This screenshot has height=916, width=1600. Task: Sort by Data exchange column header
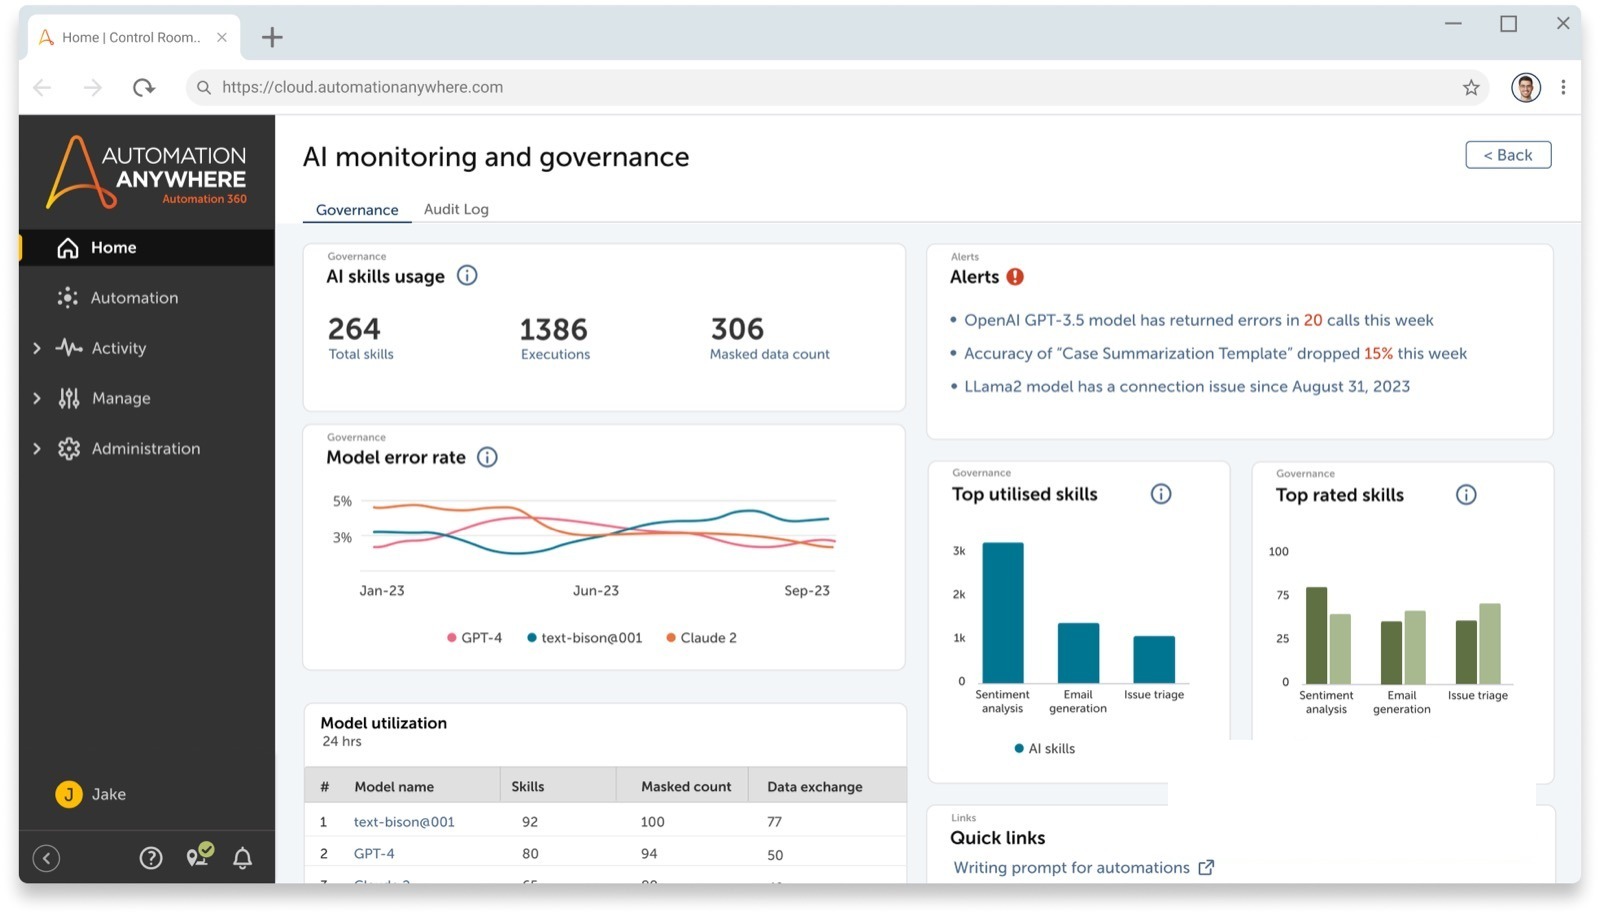click(815, 787)
